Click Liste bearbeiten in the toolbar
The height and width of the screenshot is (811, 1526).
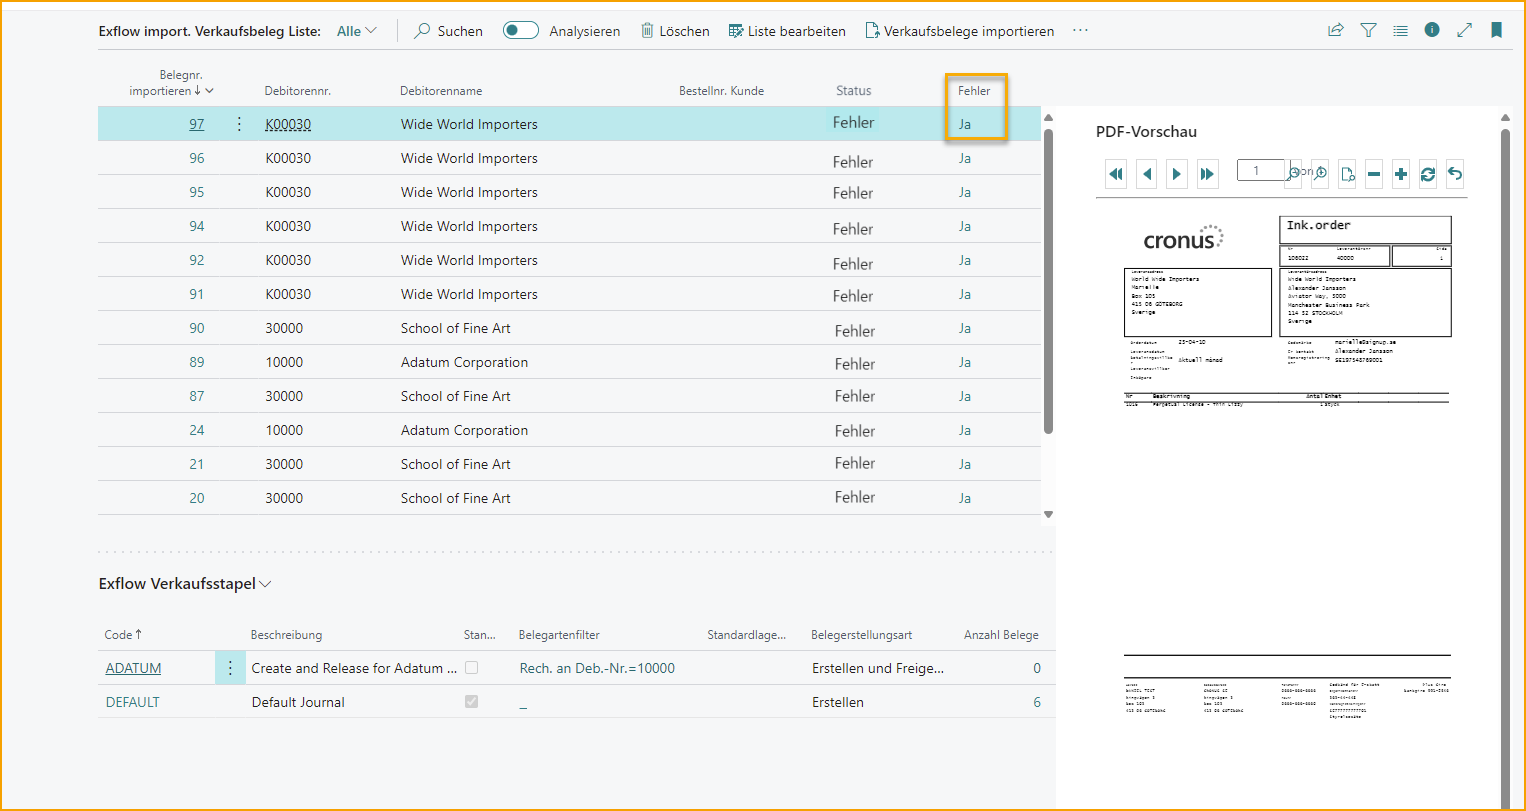tap(787, 30)
